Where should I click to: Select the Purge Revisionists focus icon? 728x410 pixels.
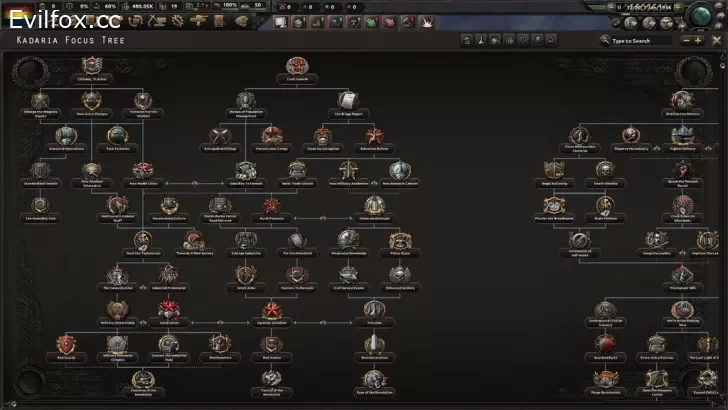(605, 380)
